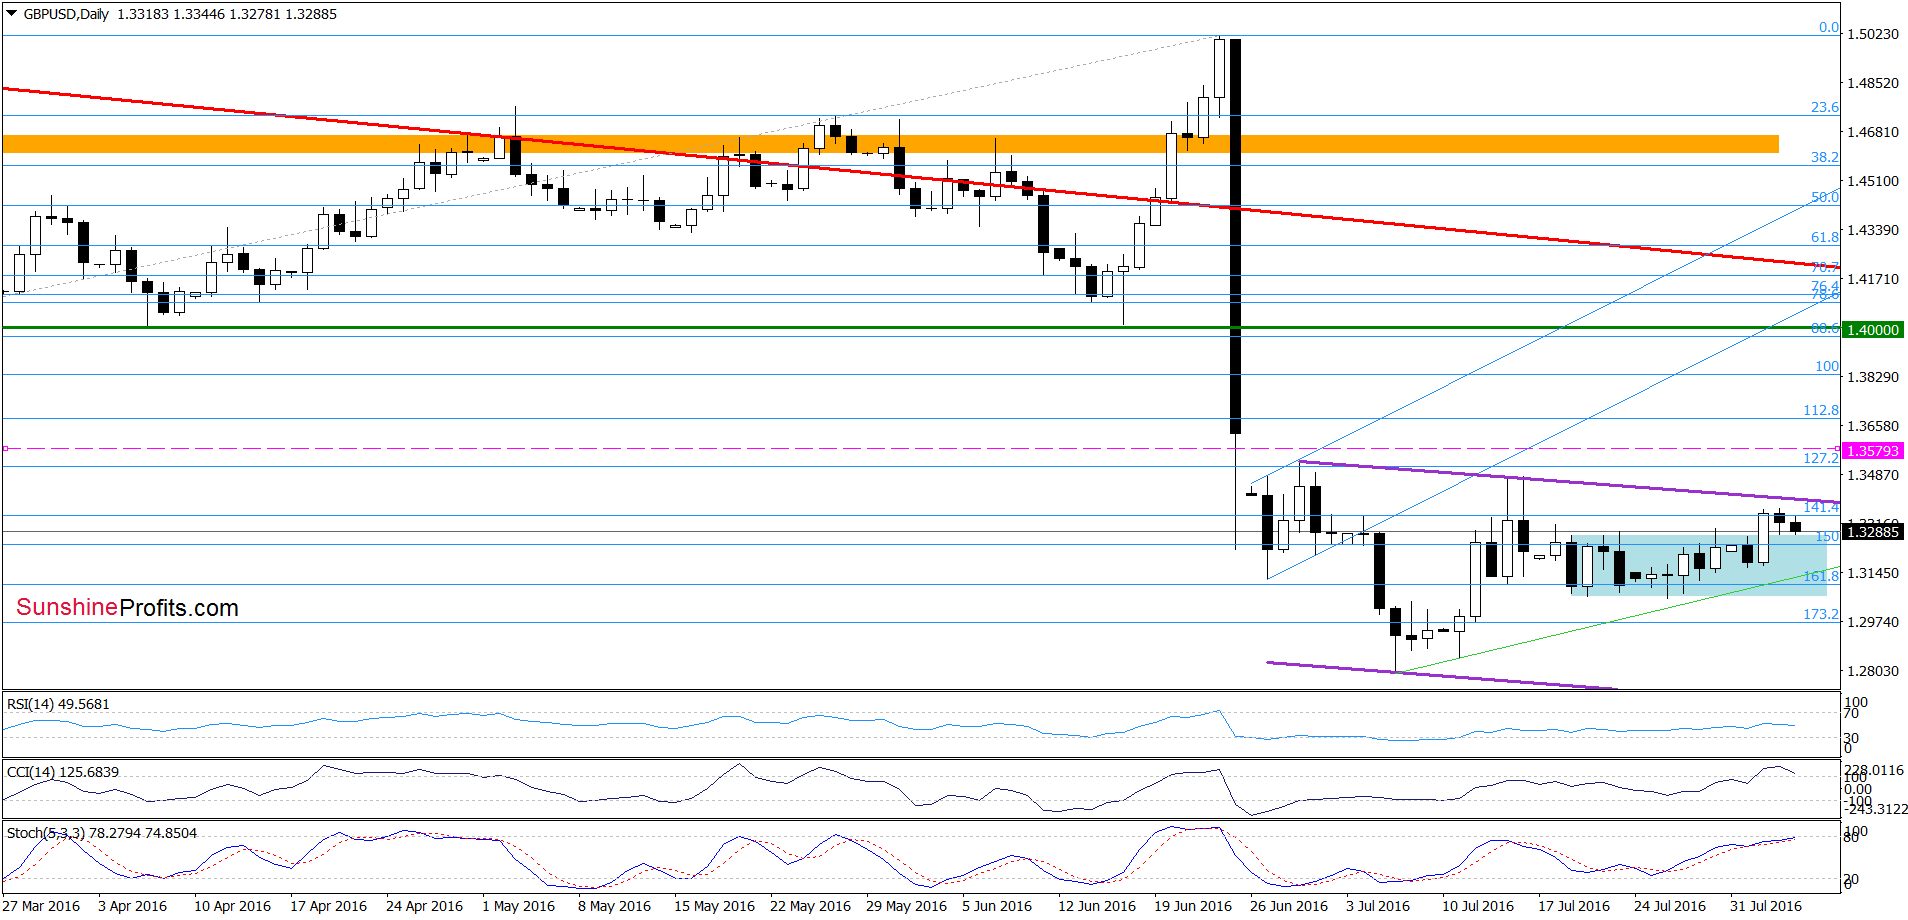Click the 228.0116 CCI scale value
The width and height of the screenshot is (1908, 920).
(1875, 770)
